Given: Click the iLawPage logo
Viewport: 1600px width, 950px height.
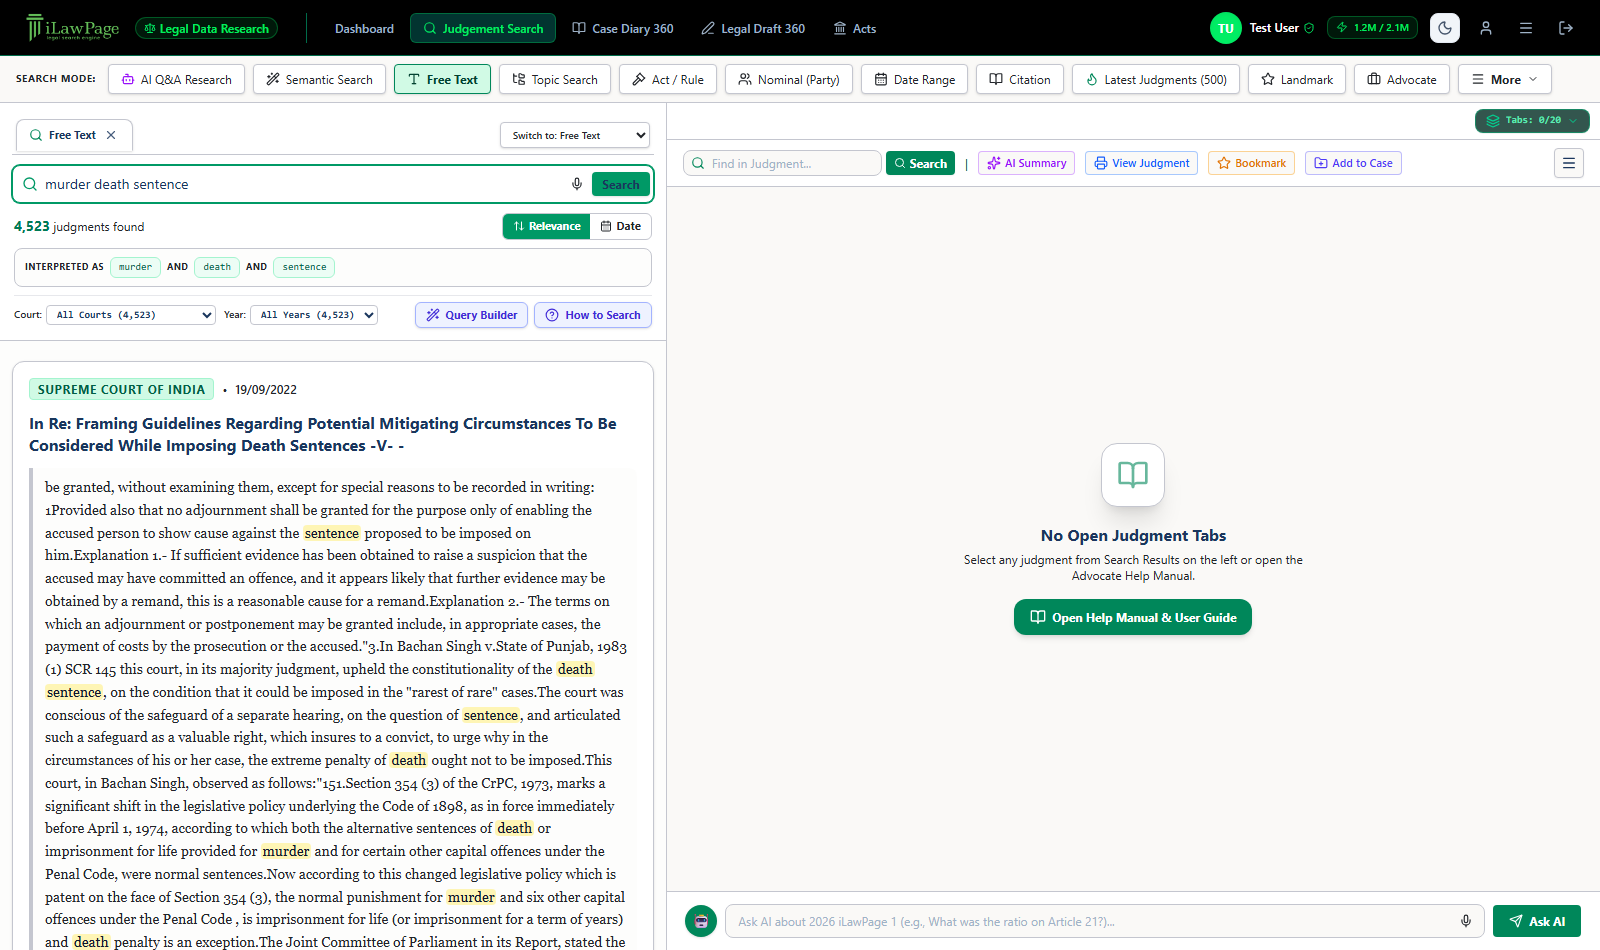Looking at the screenshot, I should [x=72, y=28].
